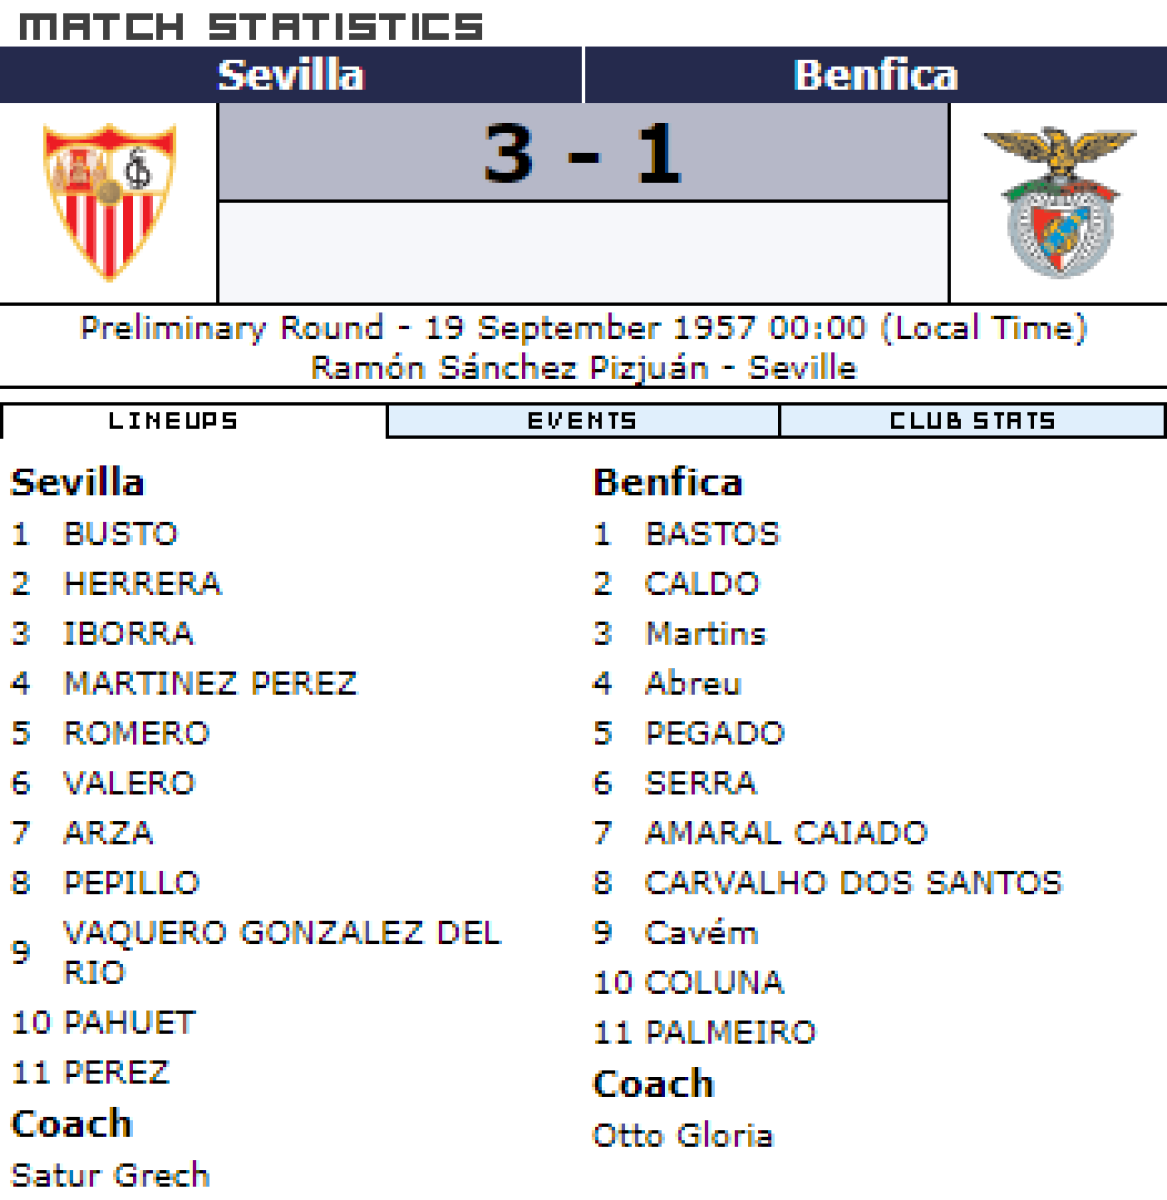The width and height of the screenshot is (1167, 1200).
Task: Select Sevilla player ARZA
Action: [x=108, y=832]
